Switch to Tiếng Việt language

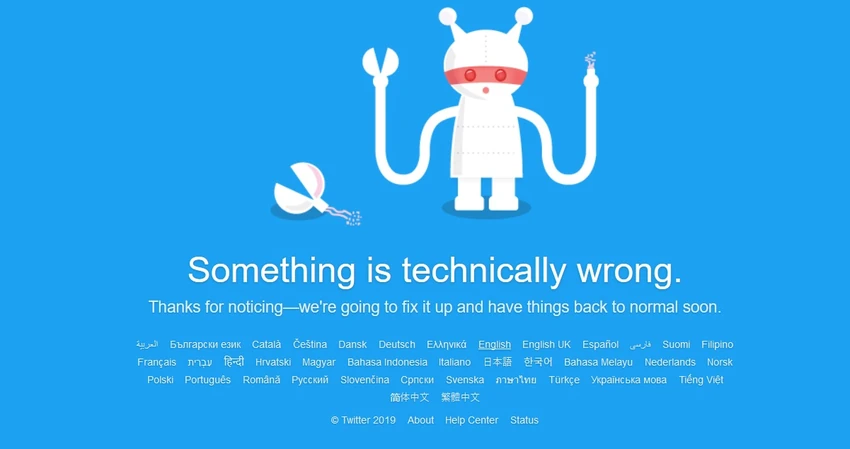701,380
